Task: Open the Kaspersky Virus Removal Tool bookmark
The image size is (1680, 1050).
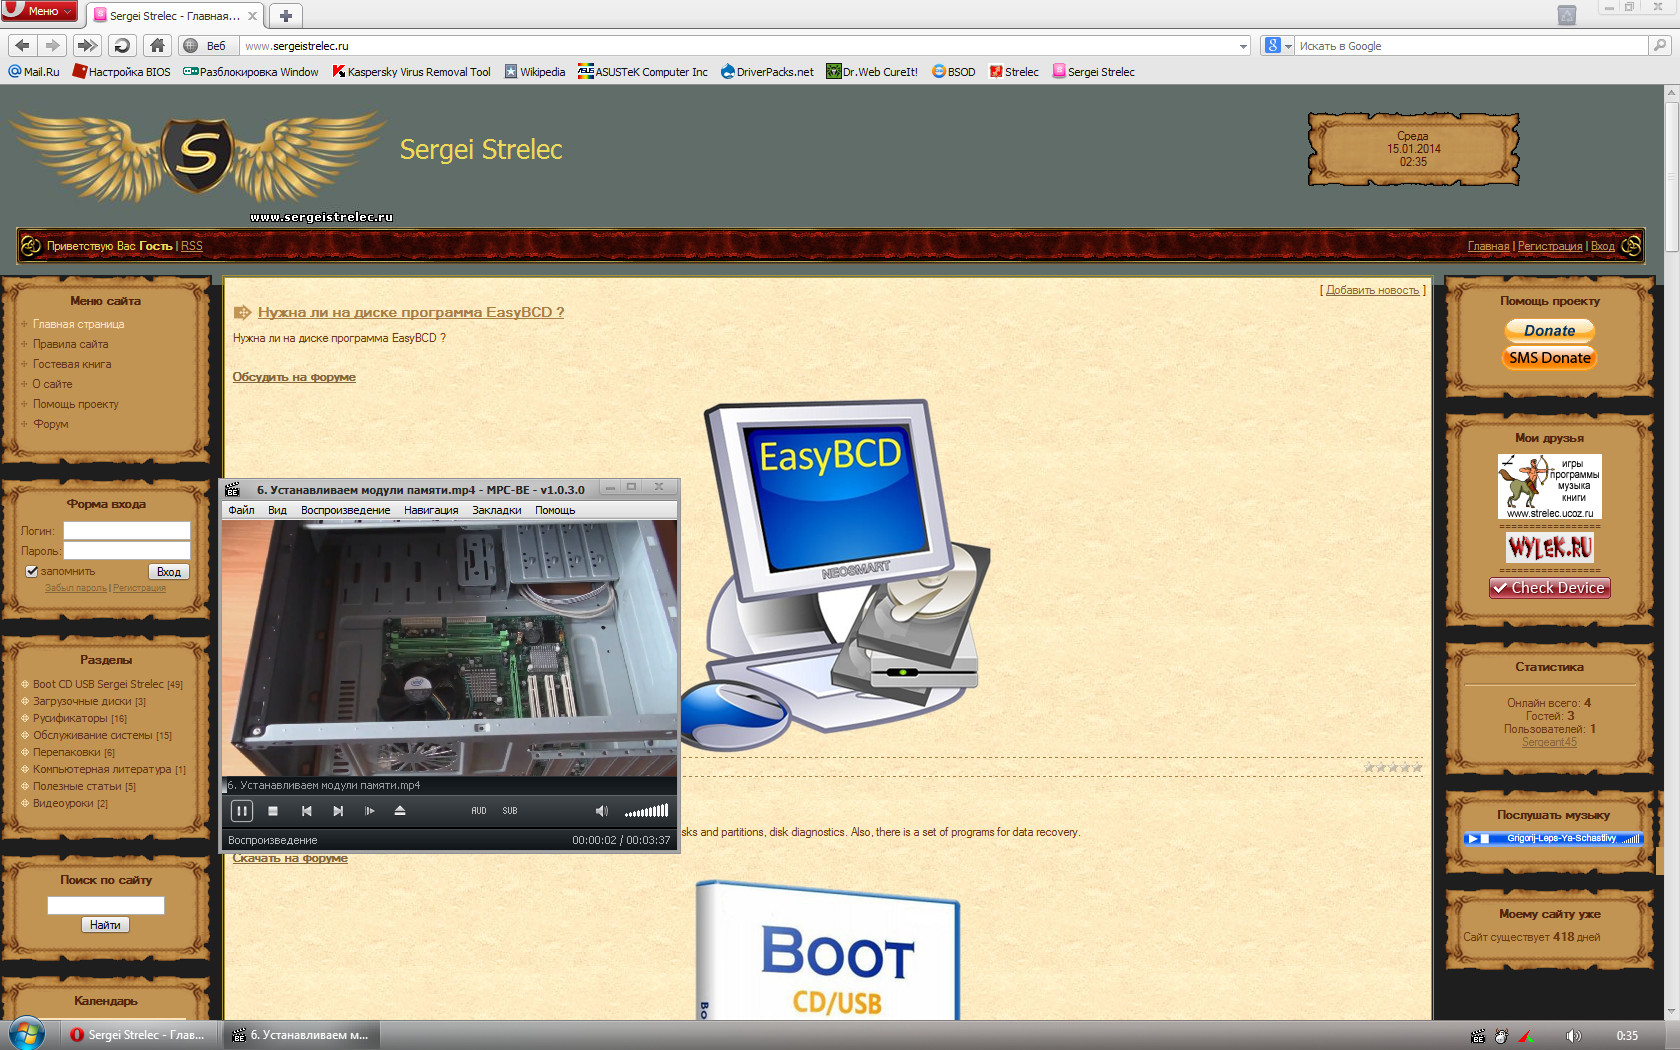Action: (411, 72)
